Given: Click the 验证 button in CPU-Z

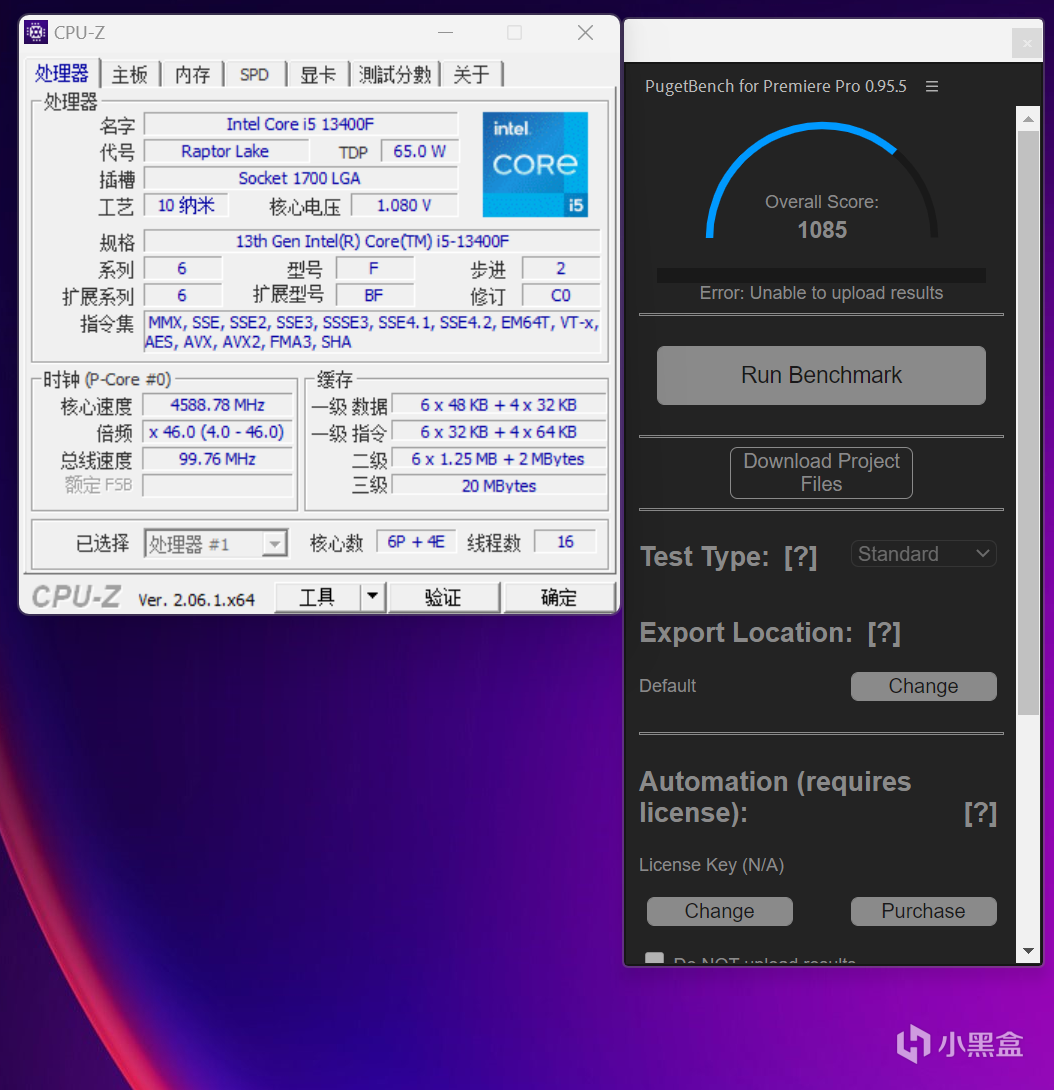Looking at the screenshot, I should click(444, 597).
